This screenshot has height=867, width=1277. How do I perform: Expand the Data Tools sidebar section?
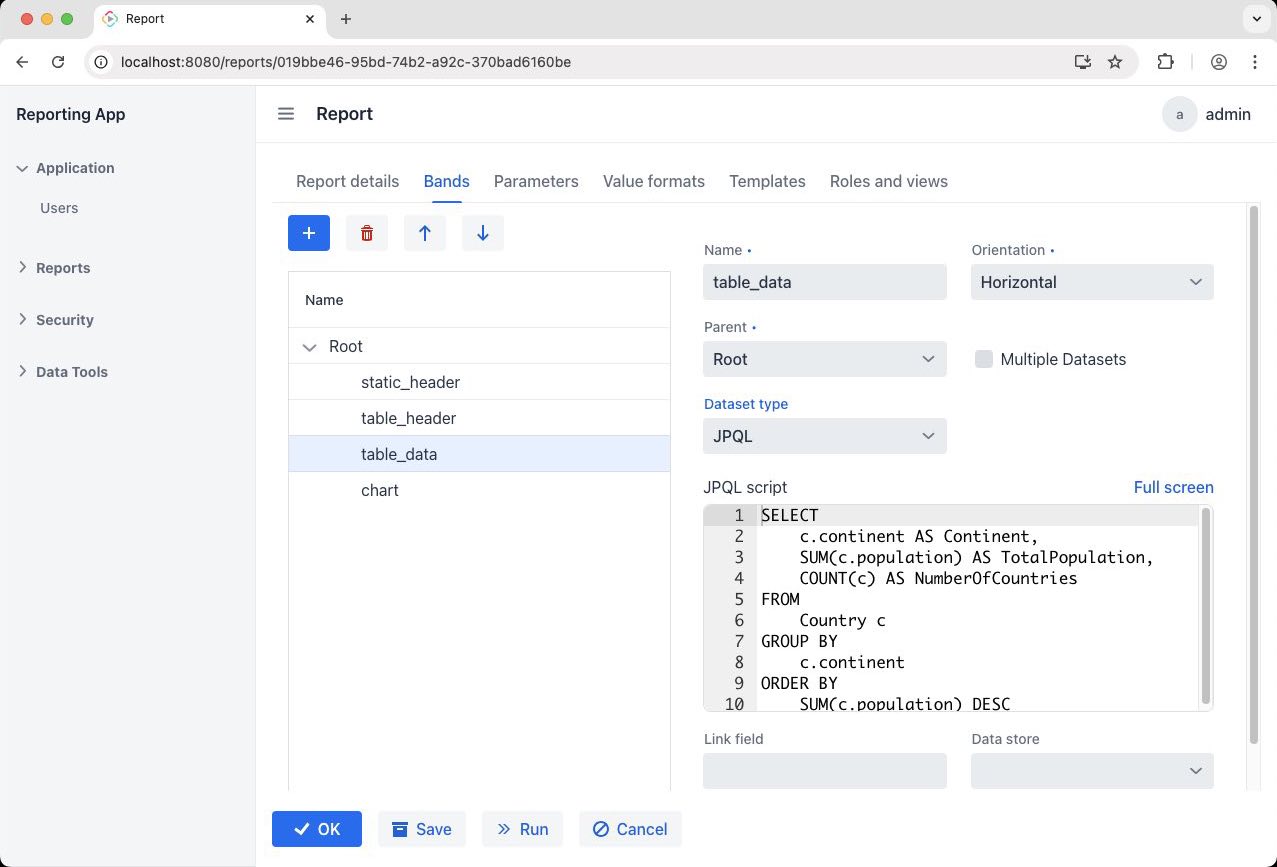[62, 372]
